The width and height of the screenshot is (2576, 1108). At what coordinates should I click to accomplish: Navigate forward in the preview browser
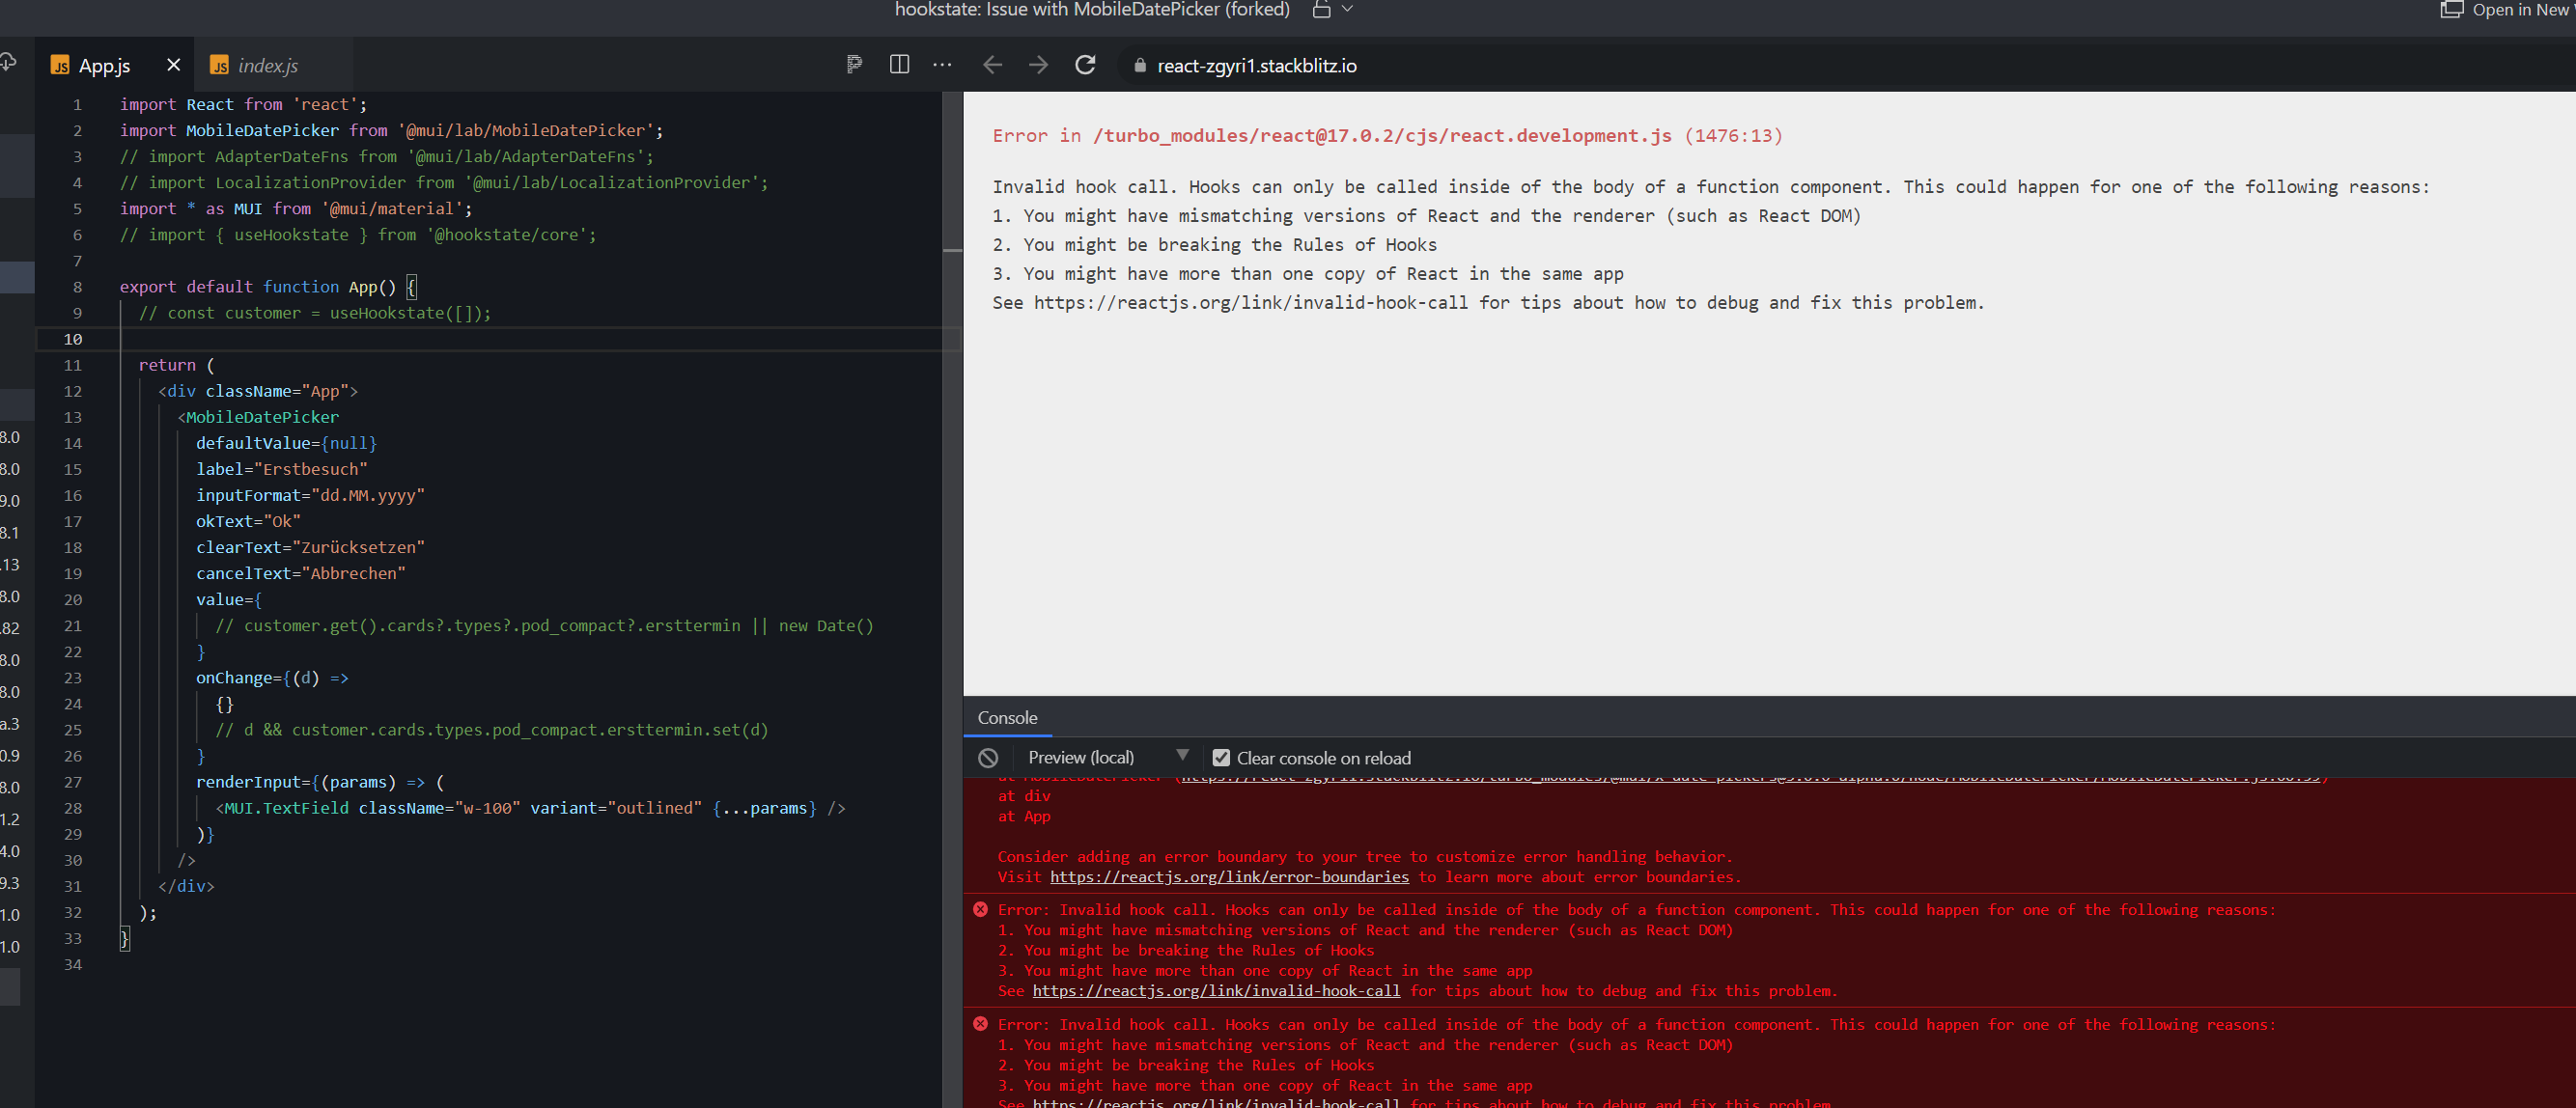[x=1038, y=64]
